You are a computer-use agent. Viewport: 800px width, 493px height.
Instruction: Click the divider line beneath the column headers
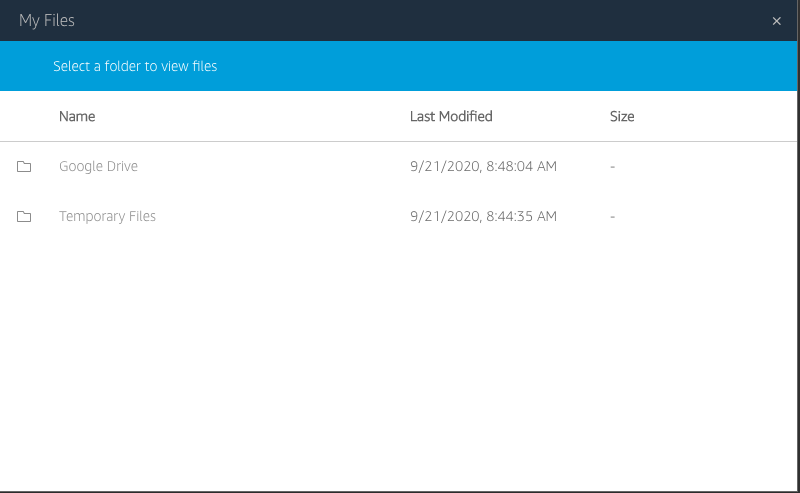(x=400, y=141)
